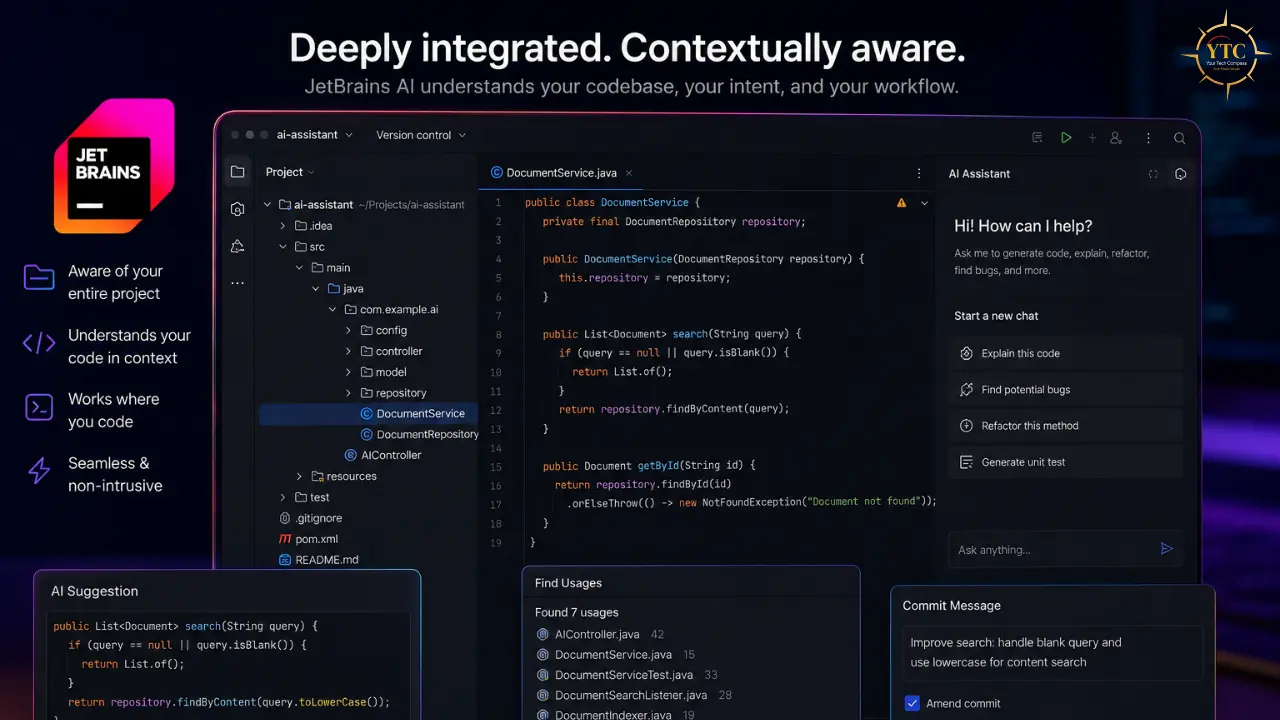Screen dimensions: 1280x720
Task: Expand the config folder
Action: tap(348, 330)
